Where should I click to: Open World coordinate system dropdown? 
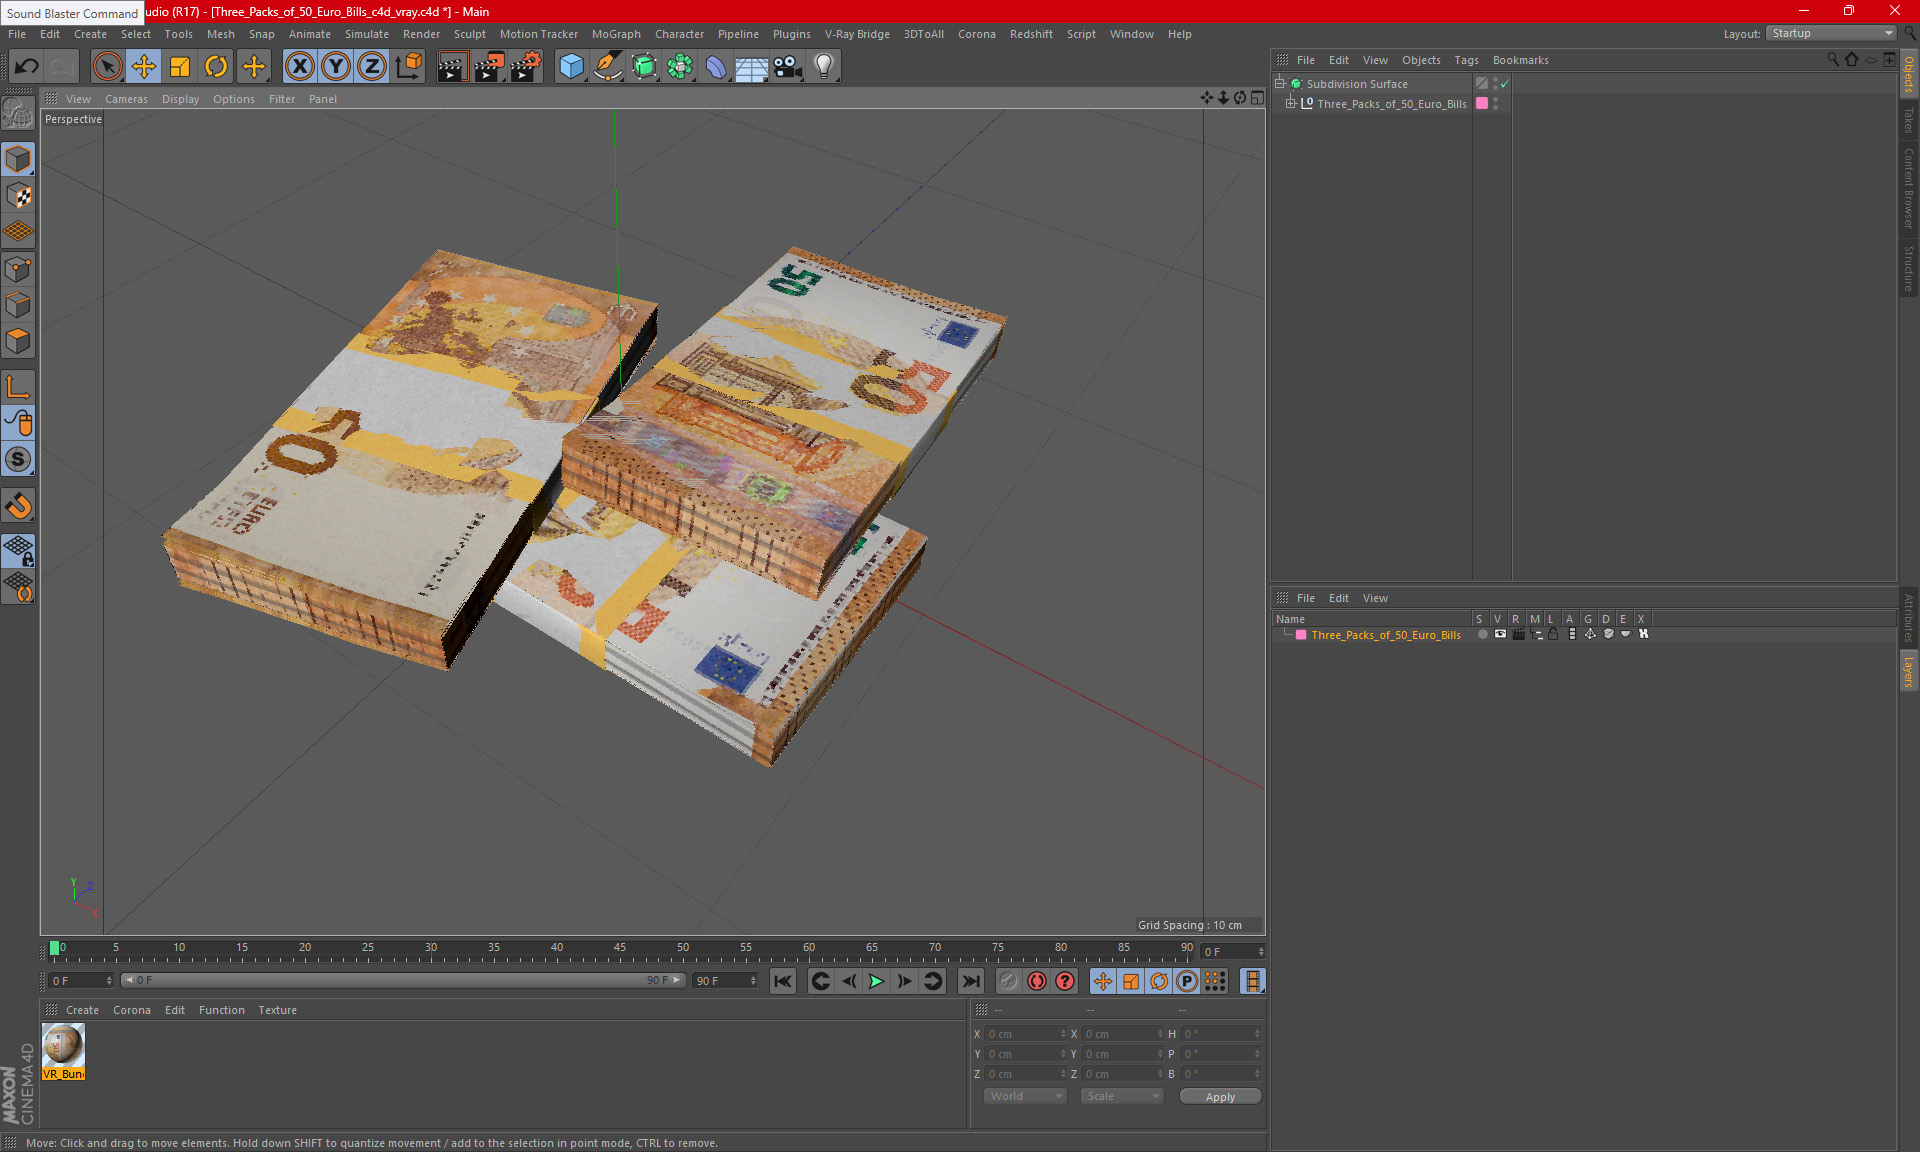tap(1025, 1096)
